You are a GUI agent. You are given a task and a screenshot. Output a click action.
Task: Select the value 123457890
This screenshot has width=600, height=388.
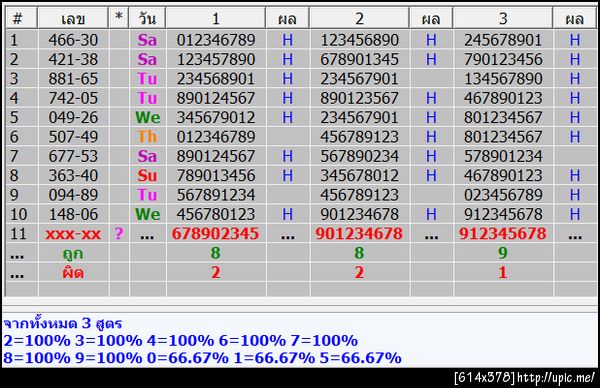click(x=215, y=59)
